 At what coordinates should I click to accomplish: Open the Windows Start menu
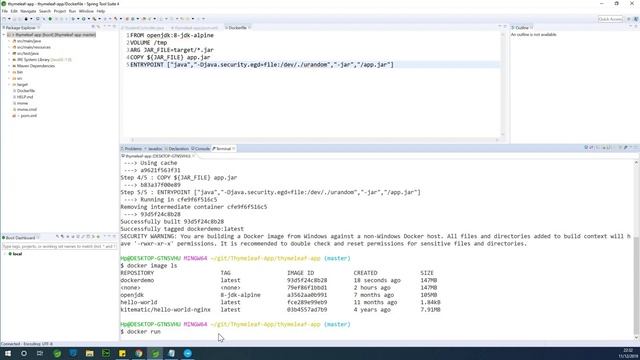click(x=7, y=353)
